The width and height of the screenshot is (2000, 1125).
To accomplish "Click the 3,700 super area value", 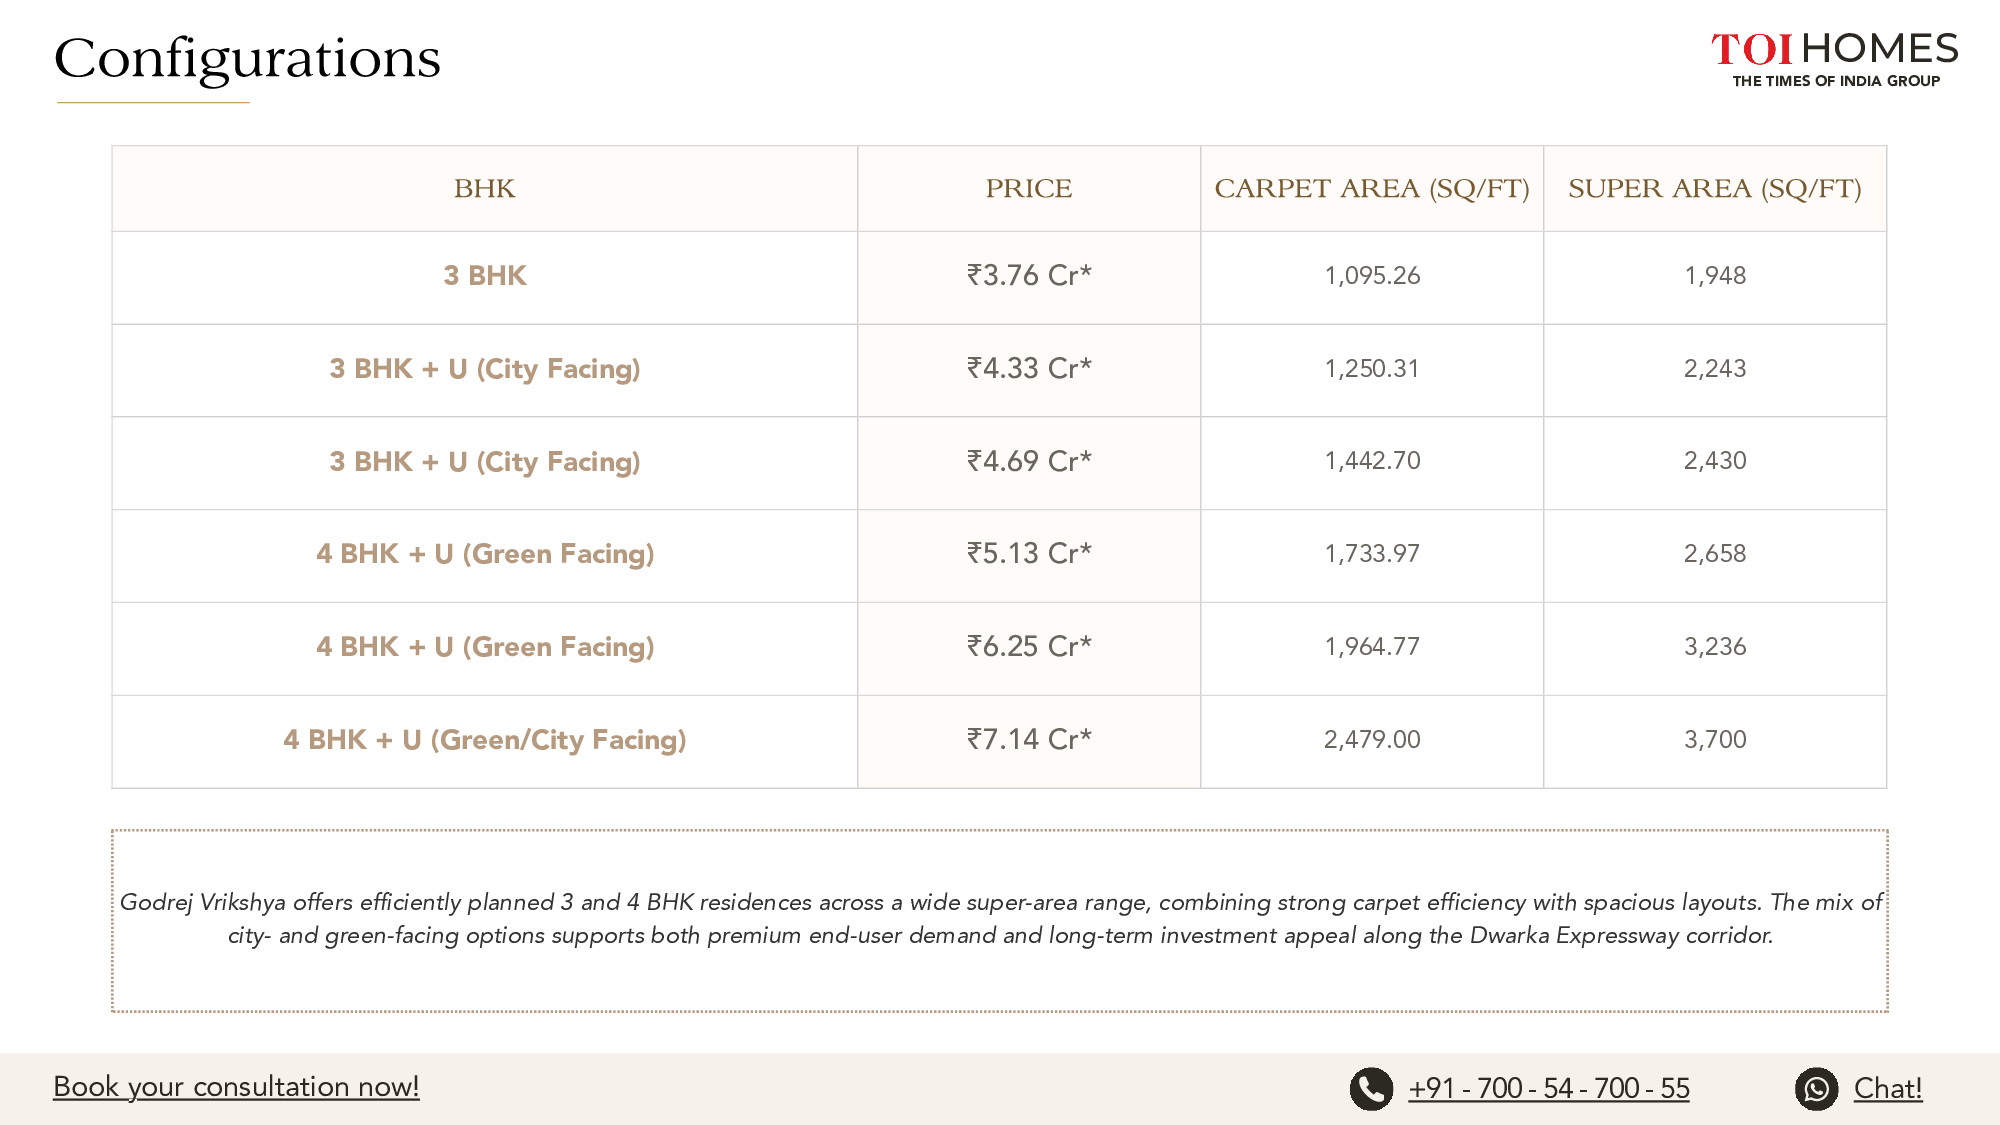I will (1714, 740).
